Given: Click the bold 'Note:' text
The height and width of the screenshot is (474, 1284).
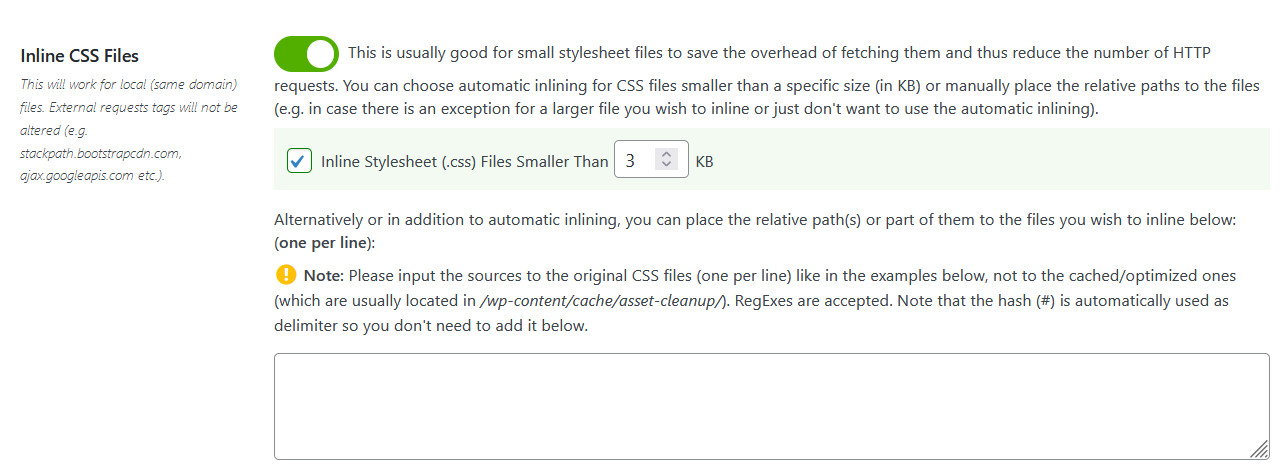Looking at the screenshot, I should 324,275.
